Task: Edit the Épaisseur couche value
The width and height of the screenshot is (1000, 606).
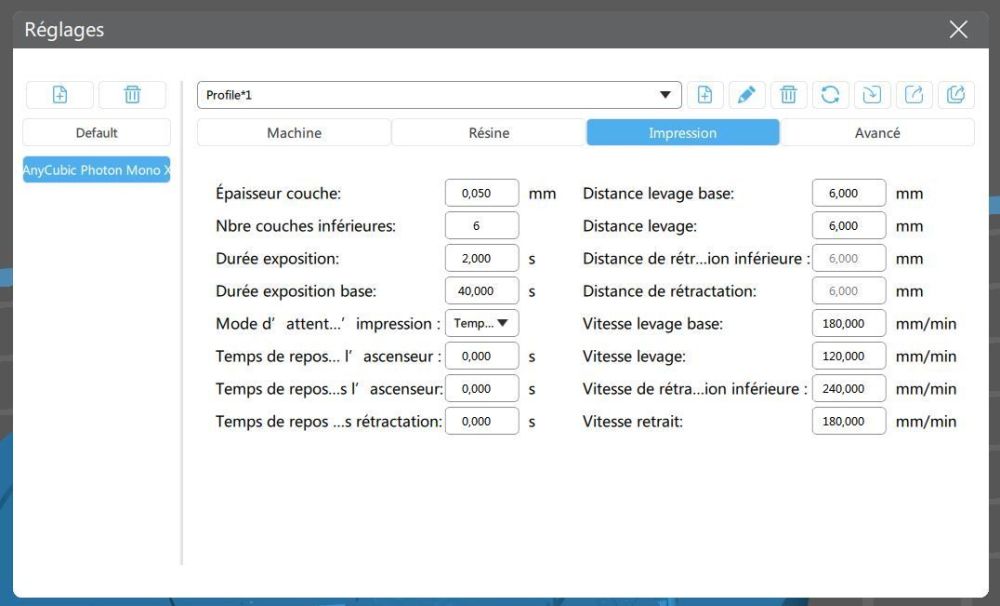Action: [x=482, y=193]
